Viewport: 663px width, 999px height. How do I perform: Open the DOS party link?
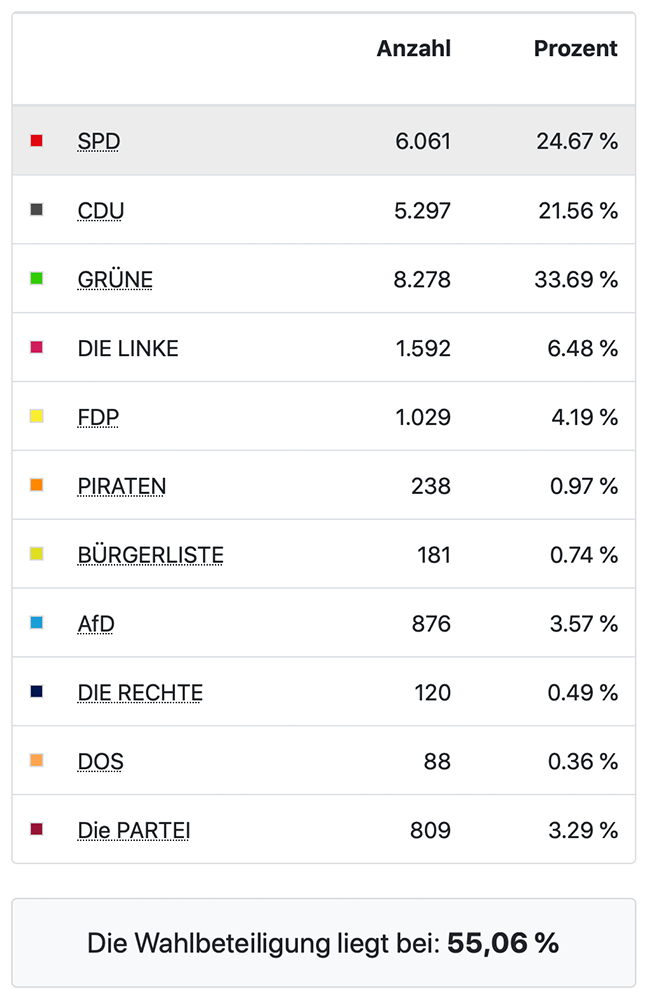point(100,762)
